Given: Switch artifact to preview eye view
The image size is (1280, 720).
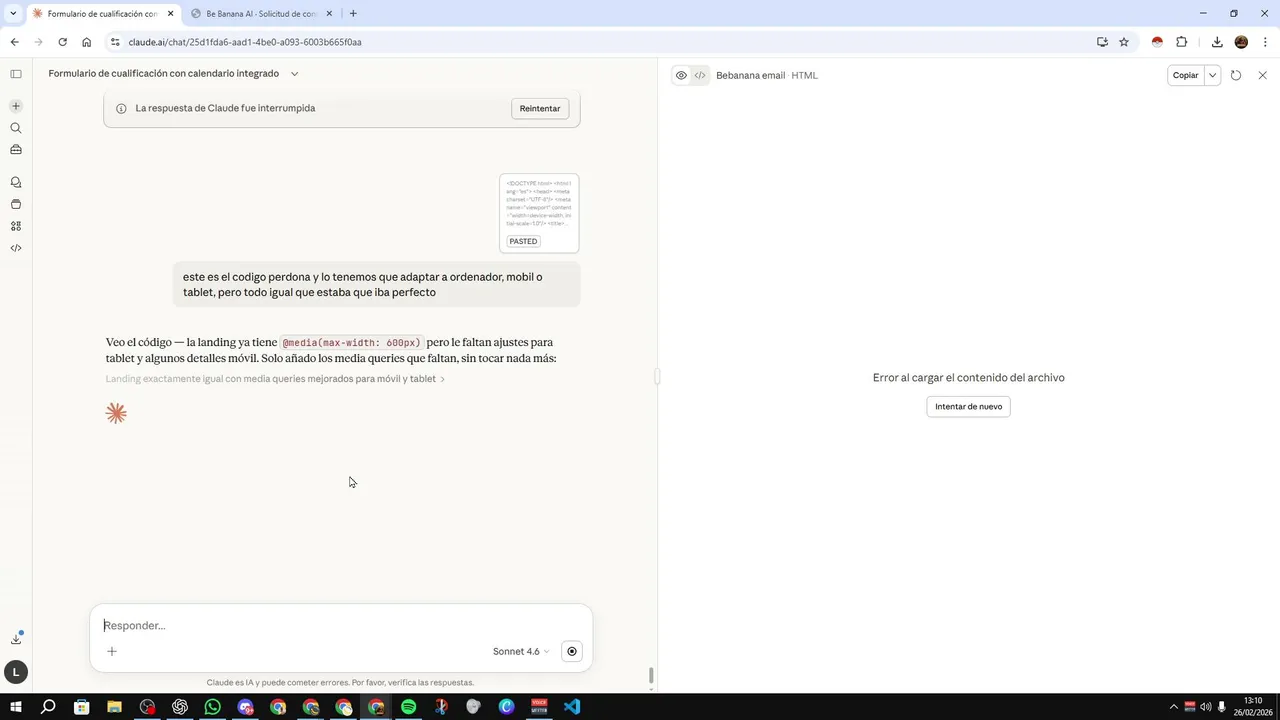Looking at the screenshot, I should [x=681, y=75].
